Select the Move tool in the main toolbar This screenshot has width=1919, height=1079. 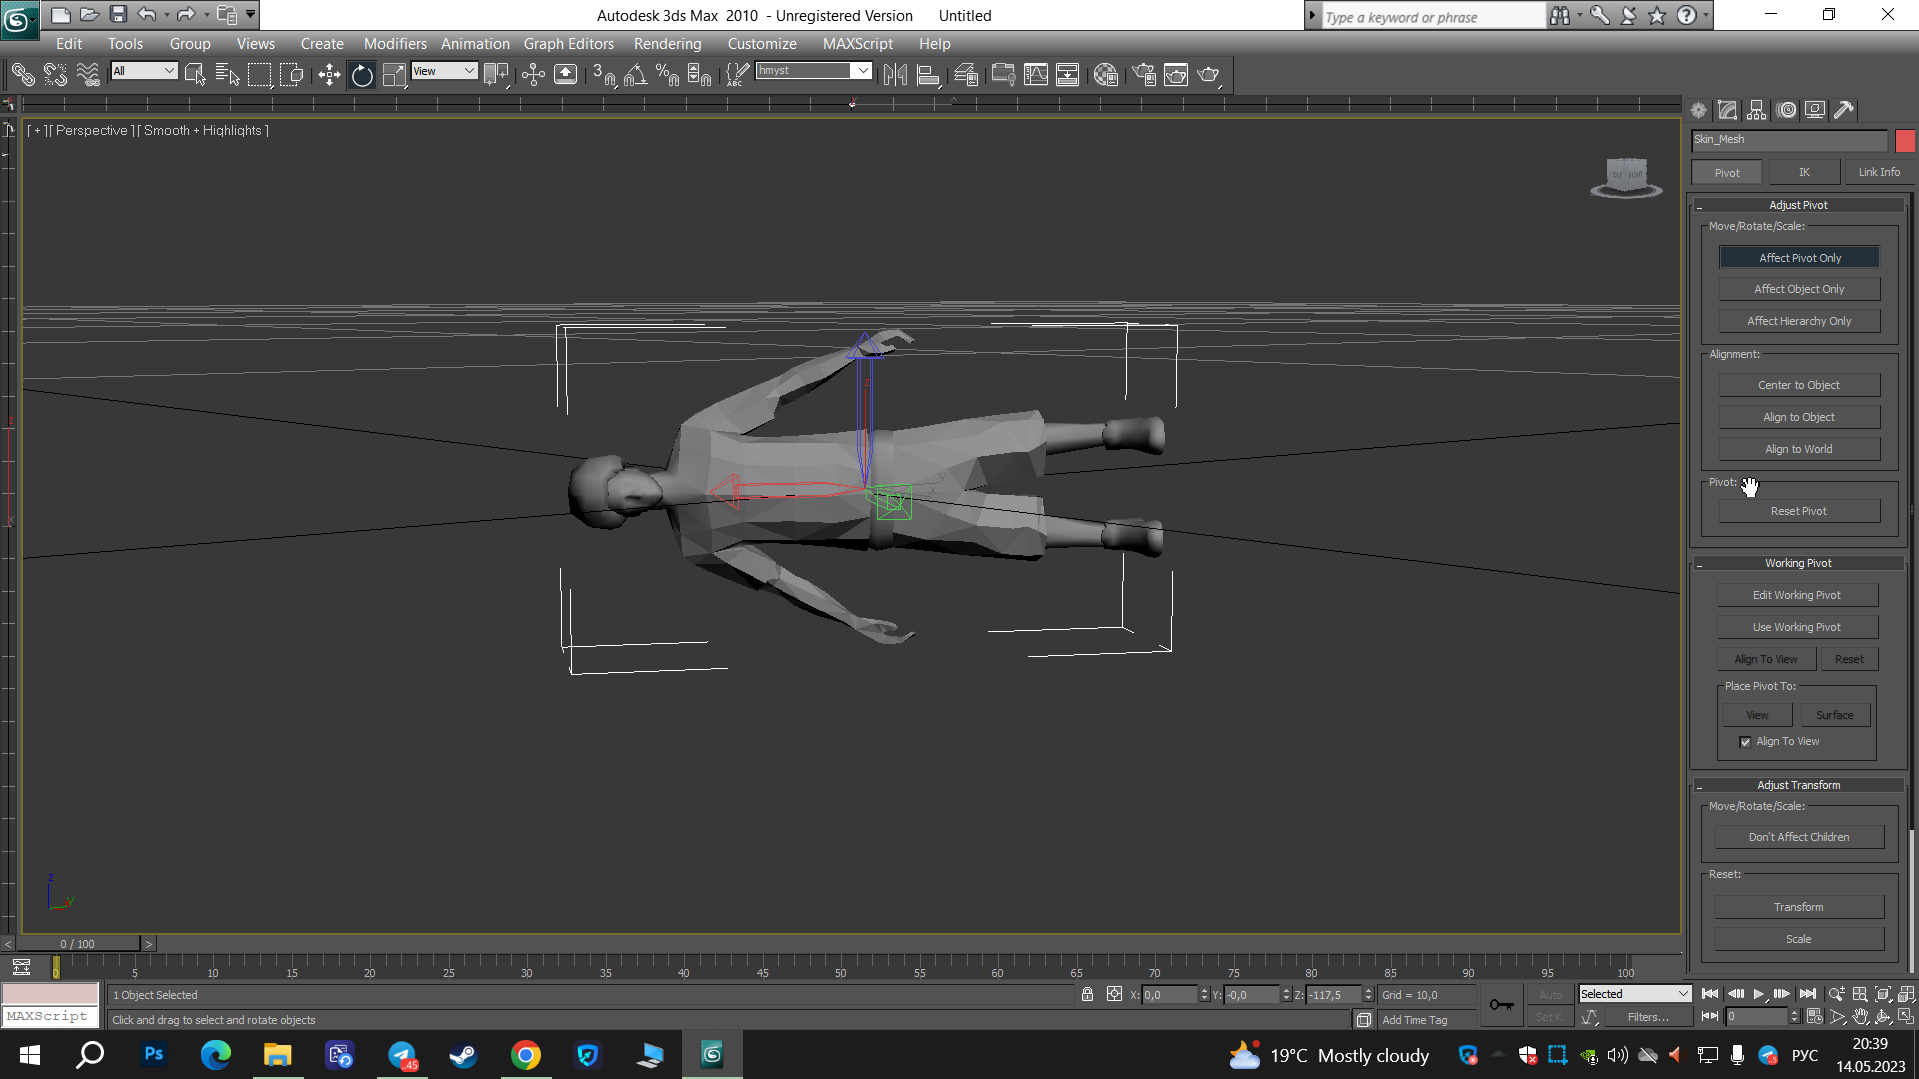coord(329,75)
